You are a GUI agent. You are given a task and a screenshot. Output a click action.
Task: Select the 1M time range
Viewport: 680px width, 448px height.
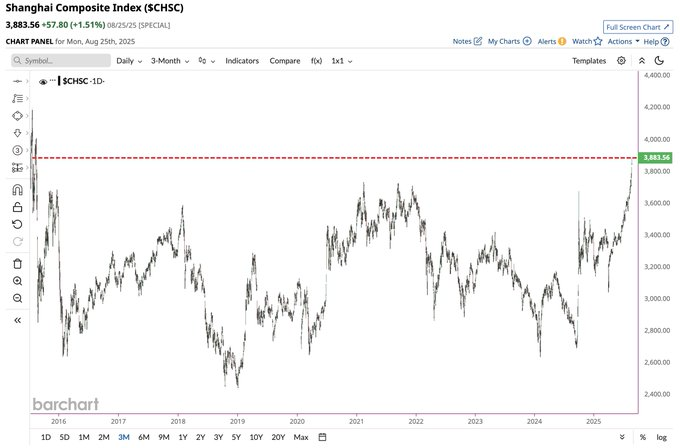[84, 437]
